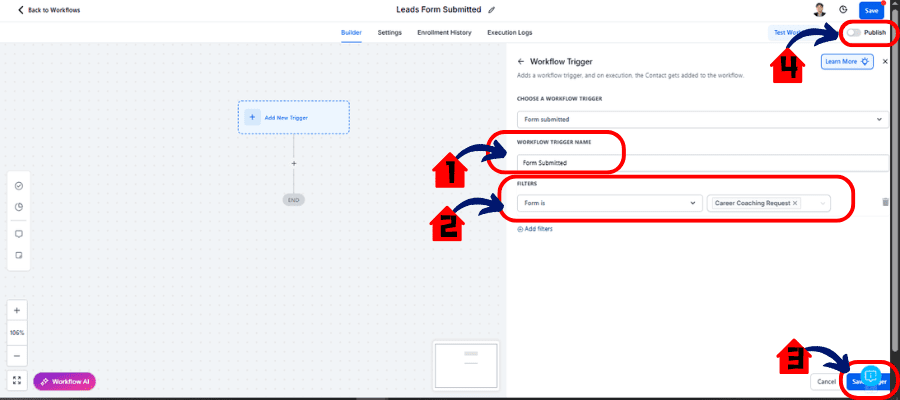This screenshot has height=400, width=900.
Task: Click the checkmark circle sidebar icon
Action: click(18, 186)
